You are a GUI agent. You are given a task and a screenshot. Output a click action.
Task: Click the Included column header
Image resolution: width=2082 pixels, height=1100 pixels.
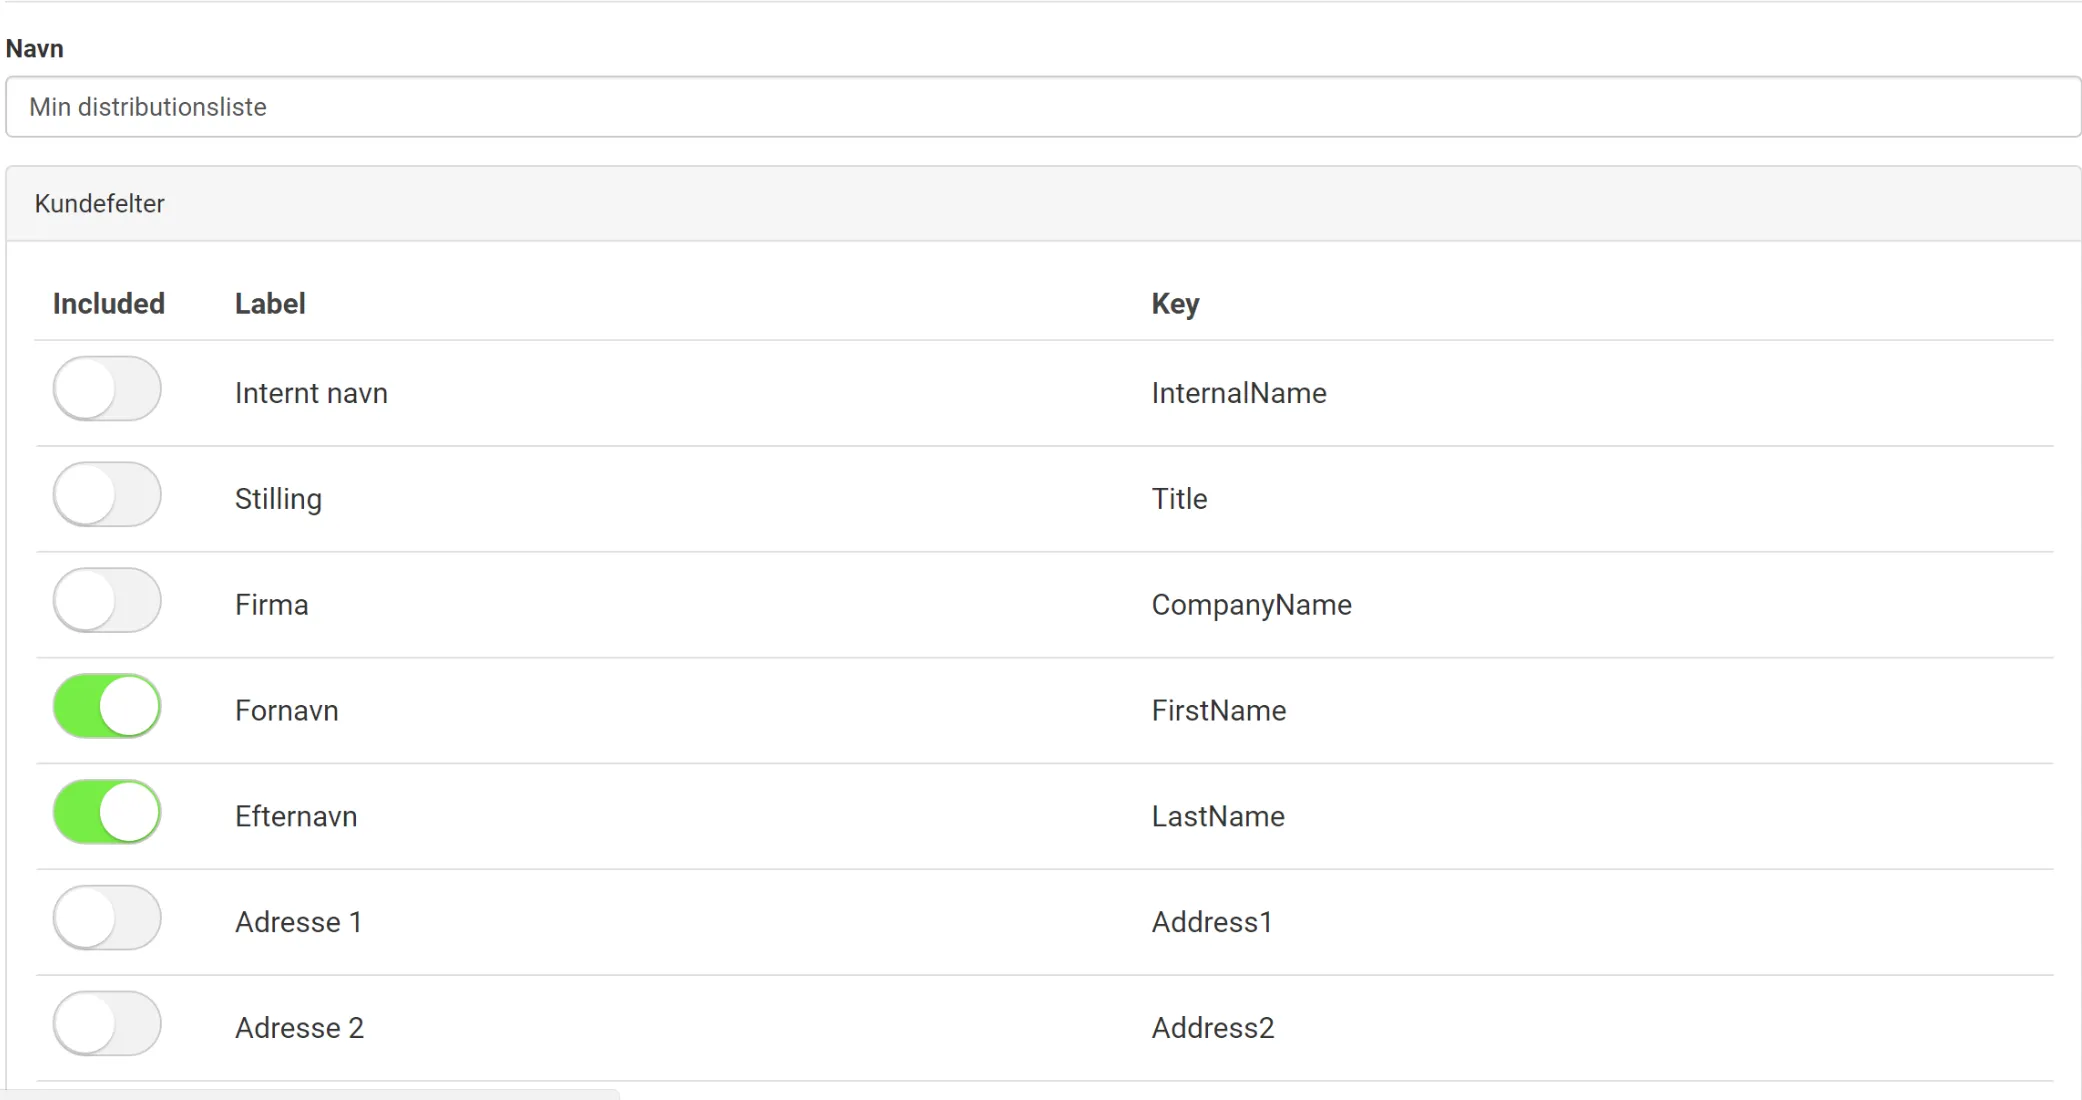(x=109, y=304)
